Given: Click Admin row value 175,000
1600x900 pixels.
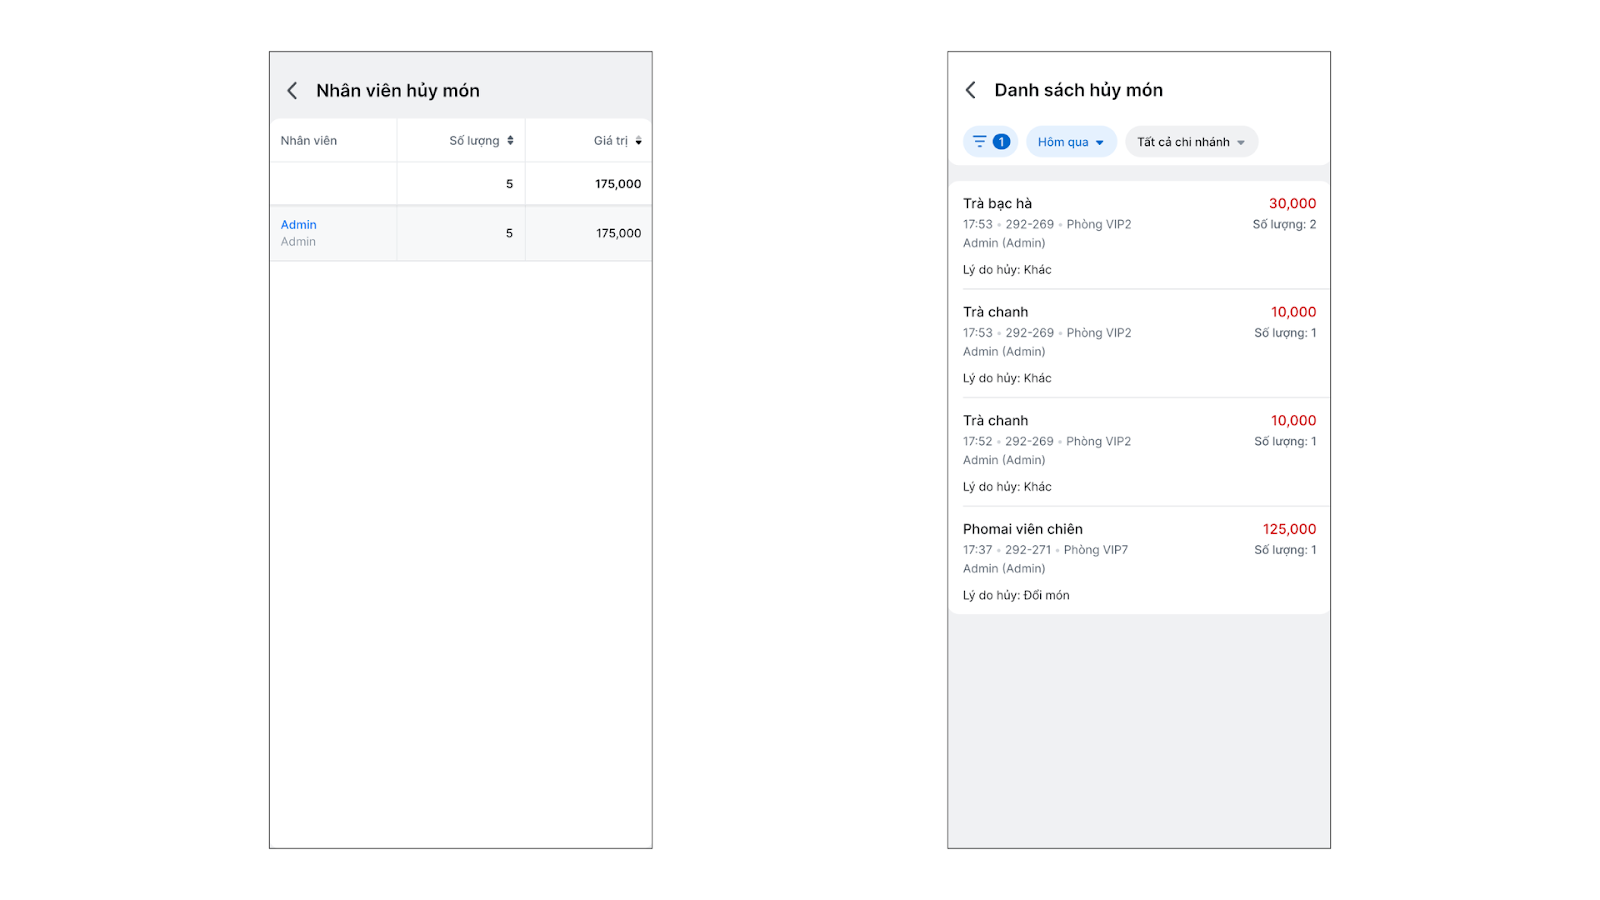Looking at the screenshot, I should coord(618,233).
